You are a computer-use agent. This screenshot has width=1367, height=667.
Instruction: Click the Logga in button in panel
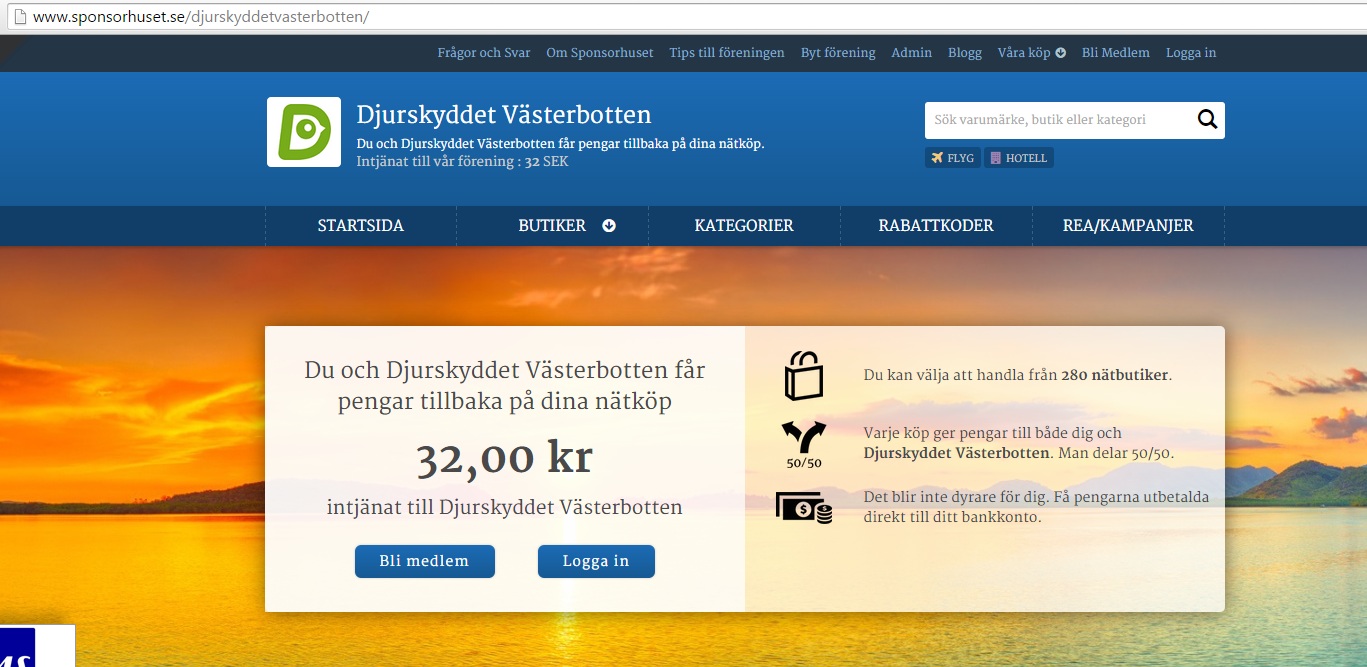point(596,561)
